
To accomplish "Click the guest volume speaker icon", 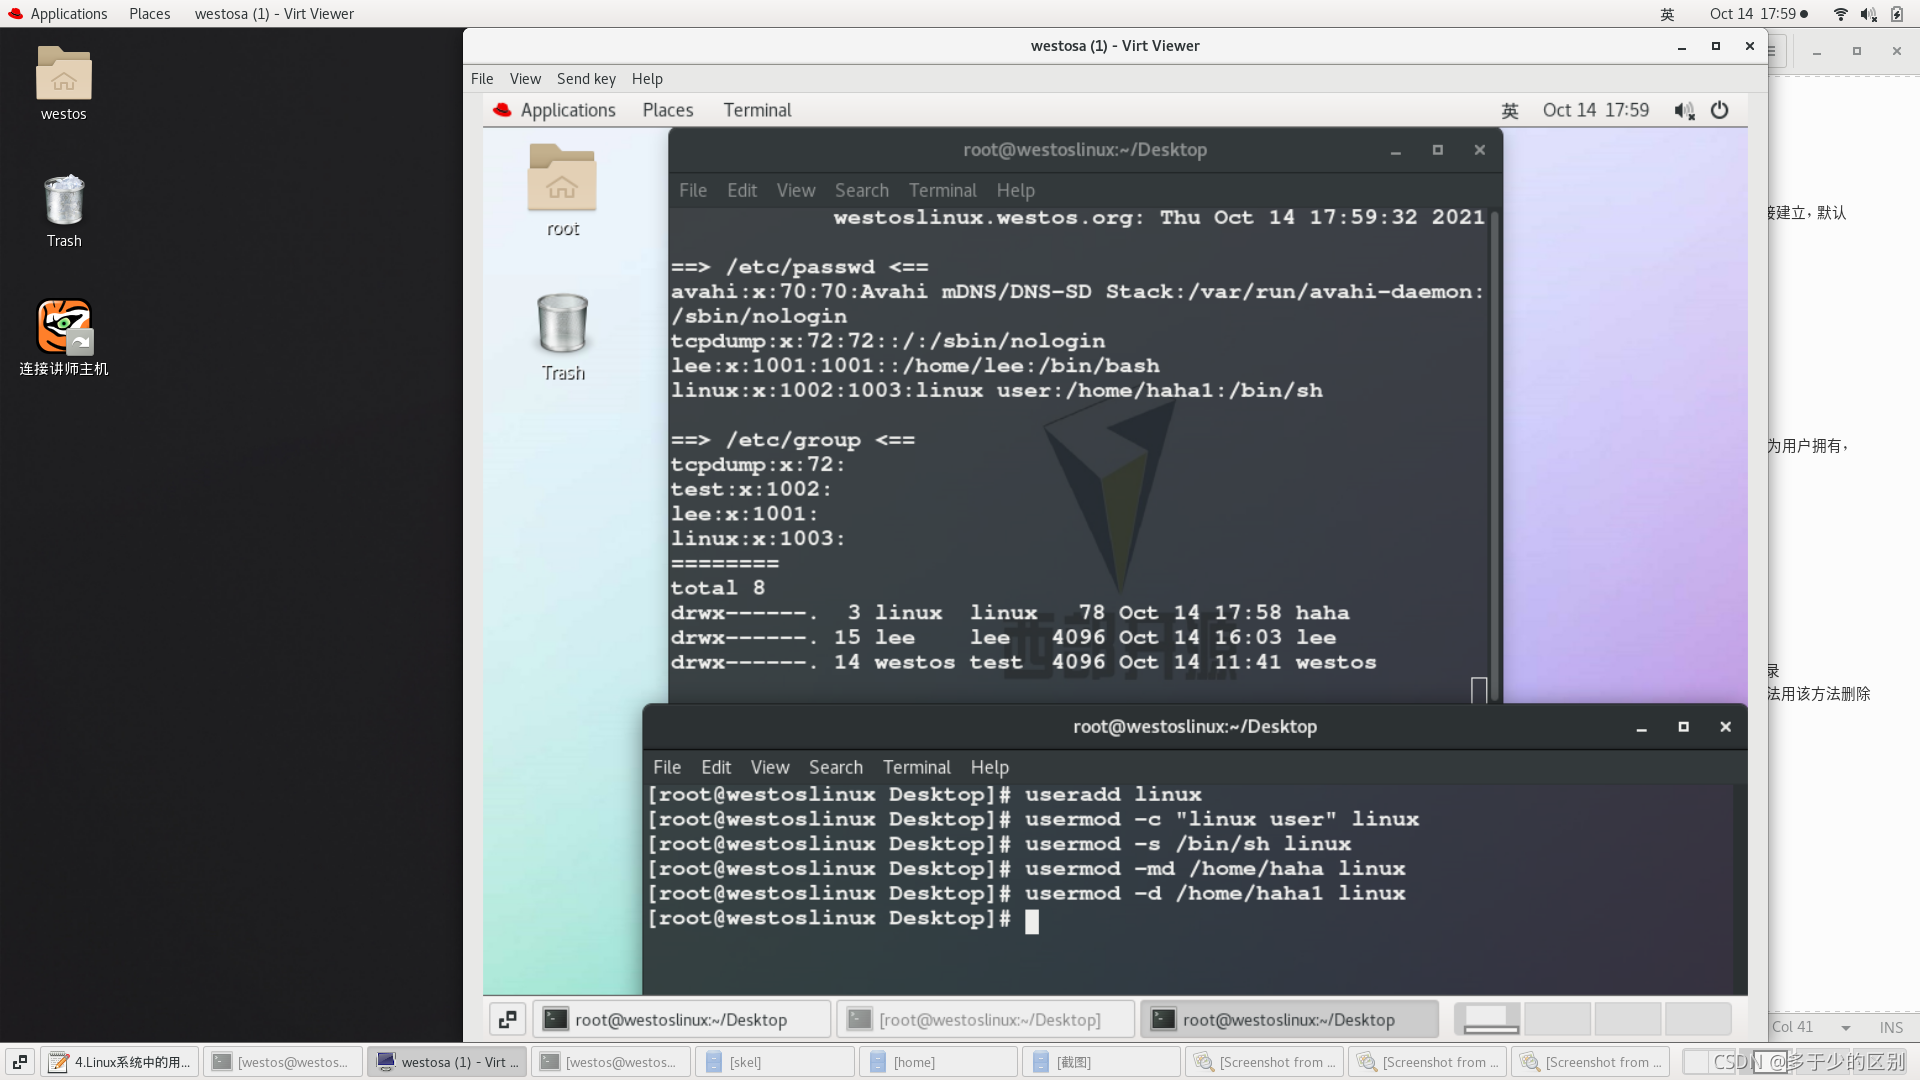I will [1684, 111].
